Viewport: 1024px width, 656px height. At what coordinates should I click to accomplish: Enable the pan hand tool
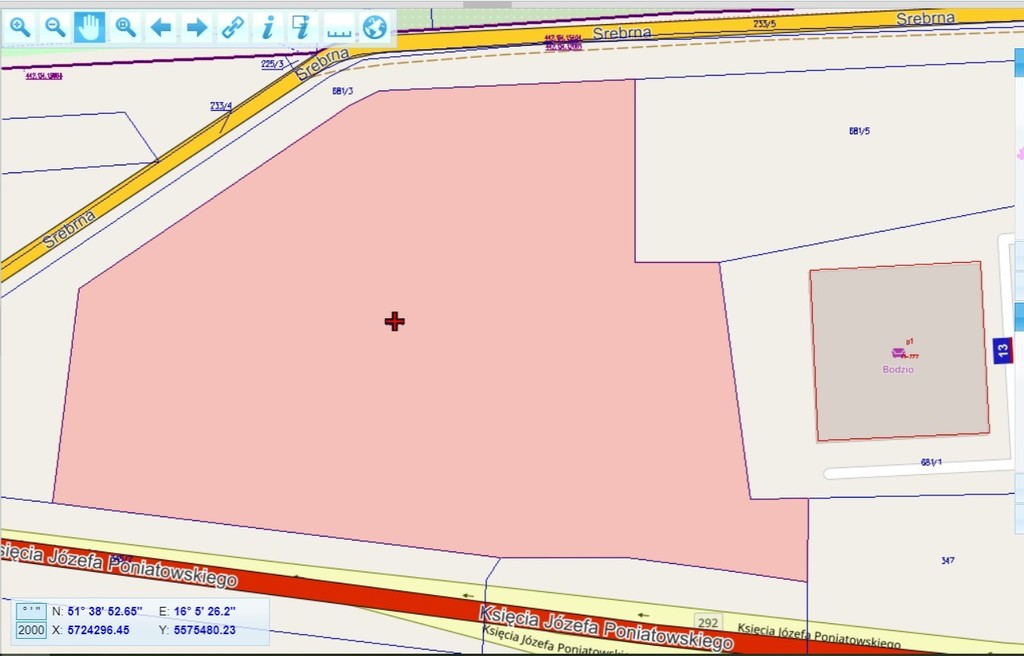pyautogui.click(x=90, y=27)
